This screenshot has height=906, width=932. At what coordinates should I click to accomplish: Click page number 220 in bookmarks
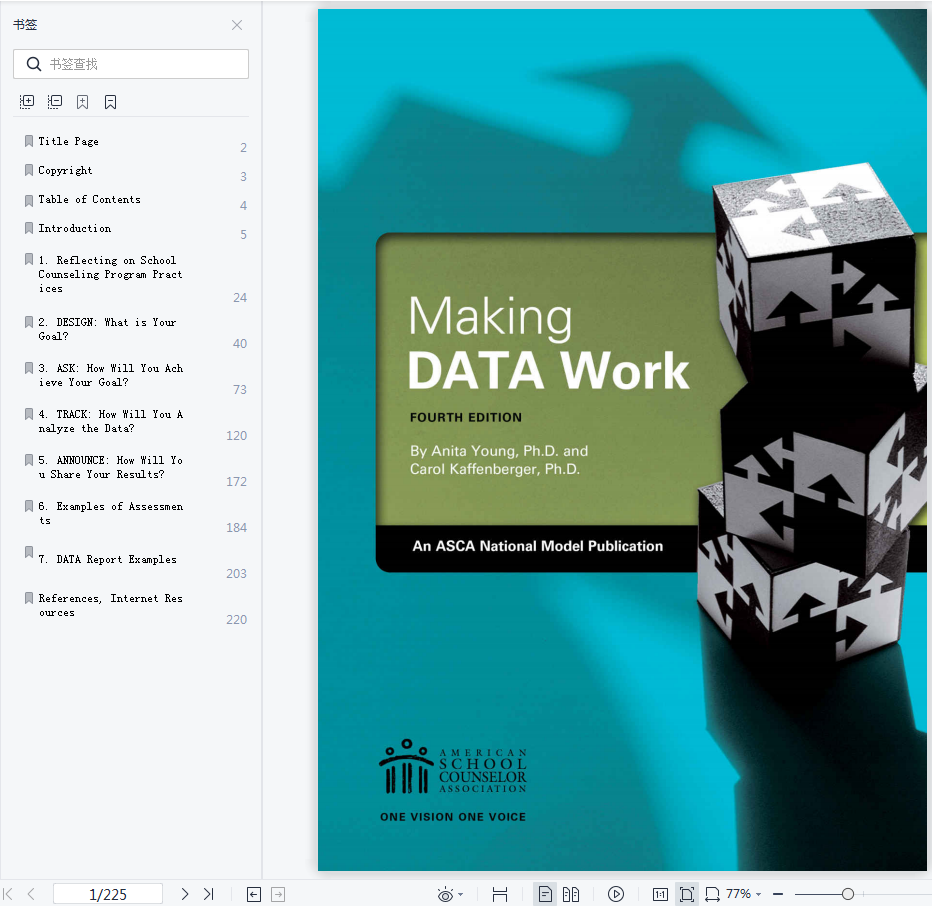pos(237,620)
